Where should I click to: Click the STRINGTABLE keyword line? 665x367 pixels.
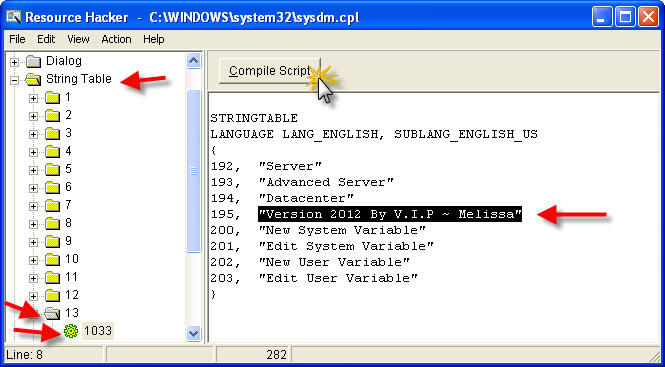pyautogui.click(x=254, y=118)
